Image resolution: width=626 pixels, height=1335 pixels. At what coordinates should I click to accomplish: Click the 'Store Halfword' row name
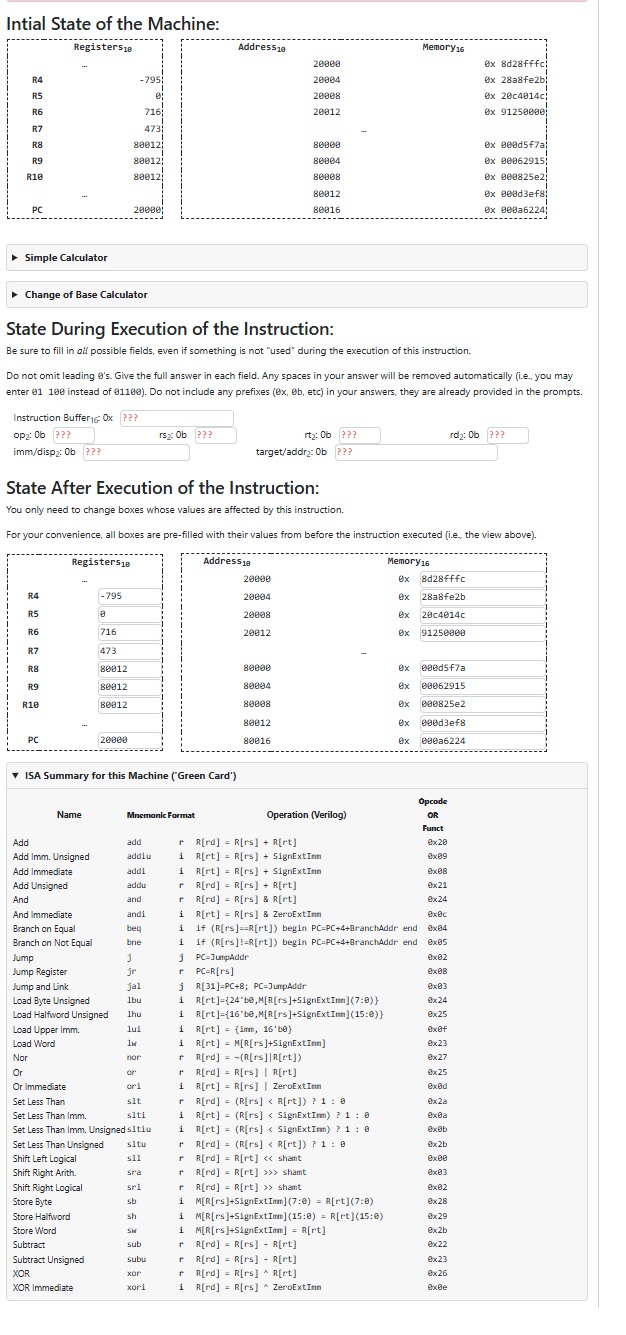(41, 1216)
